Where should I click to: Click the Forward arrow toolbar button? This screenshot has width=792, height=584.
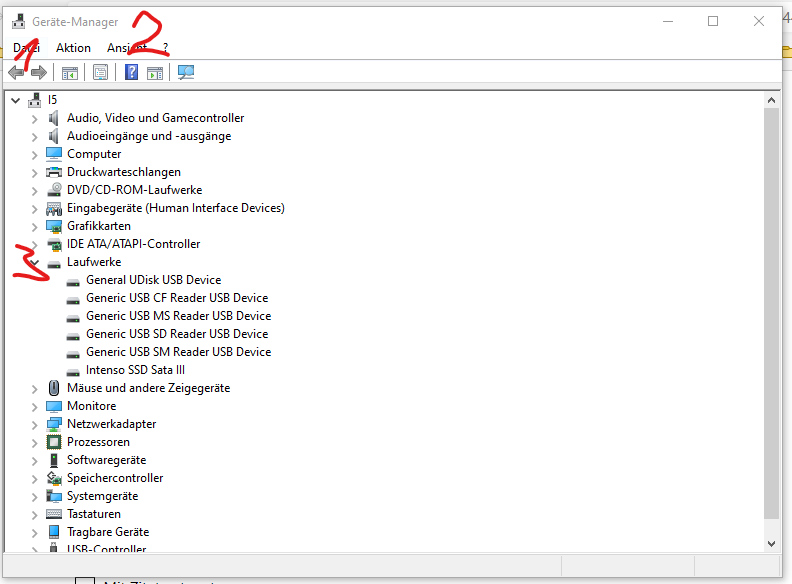39,72
